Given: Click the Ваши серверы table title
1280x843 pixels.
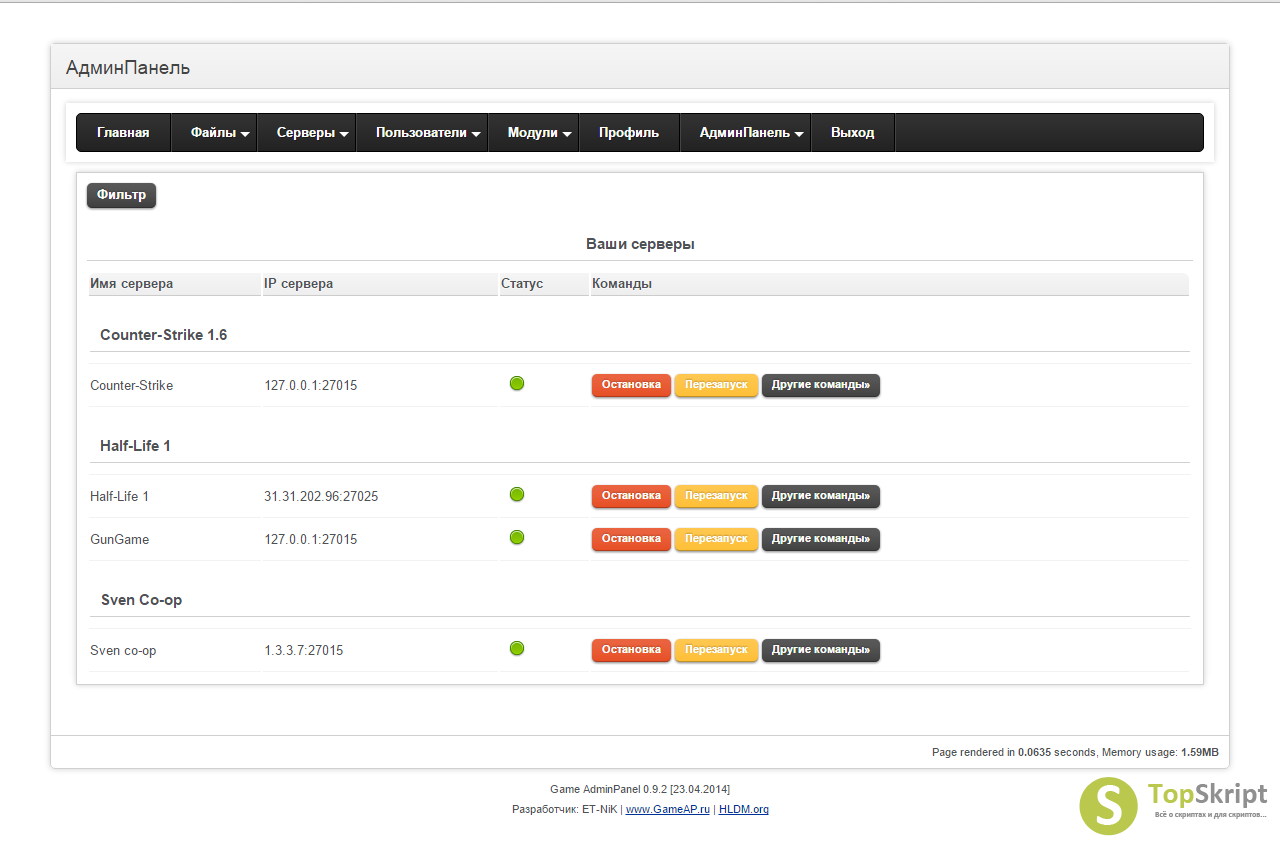Looking at the screenshot, I should pos(640,244).
